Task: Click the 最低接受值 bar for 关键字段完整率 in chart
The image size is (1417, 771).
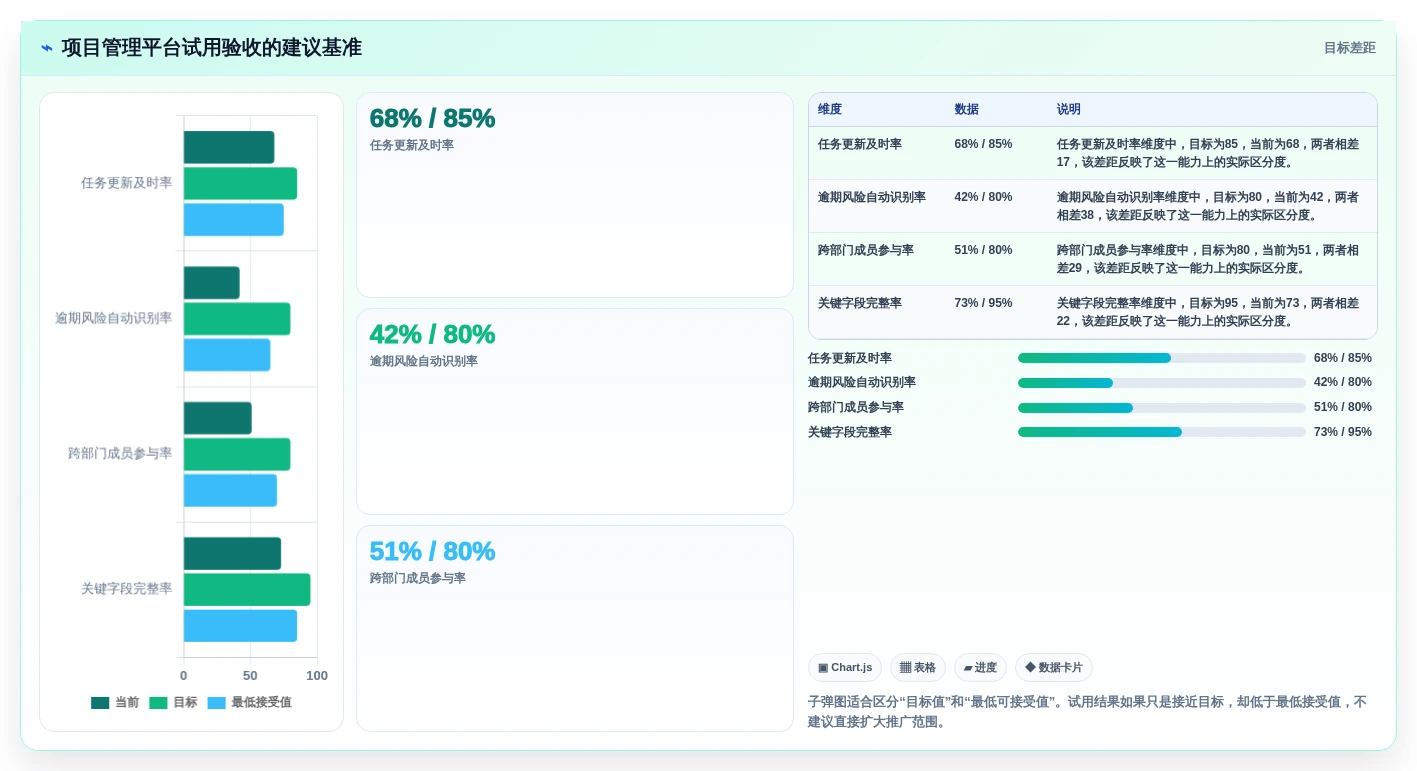Action: (x=240, y=626)
